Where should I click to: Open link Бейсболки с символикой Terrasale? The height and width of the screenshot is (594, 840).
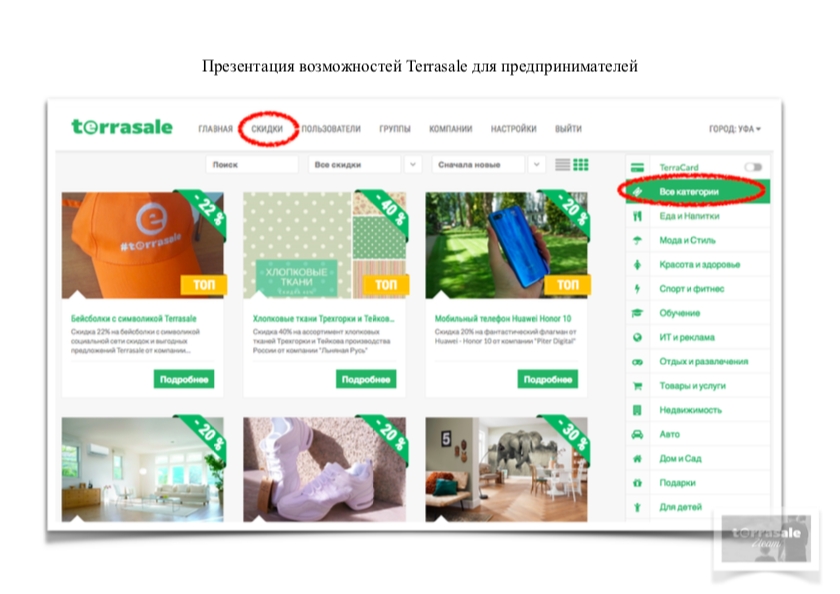134,318
